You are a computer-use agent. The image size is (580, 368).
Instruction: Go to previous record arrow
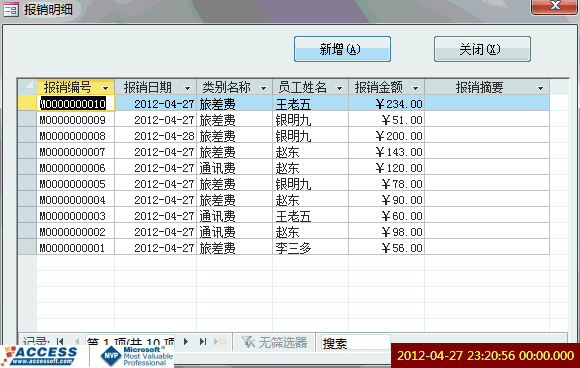click(x=77, y=341)
